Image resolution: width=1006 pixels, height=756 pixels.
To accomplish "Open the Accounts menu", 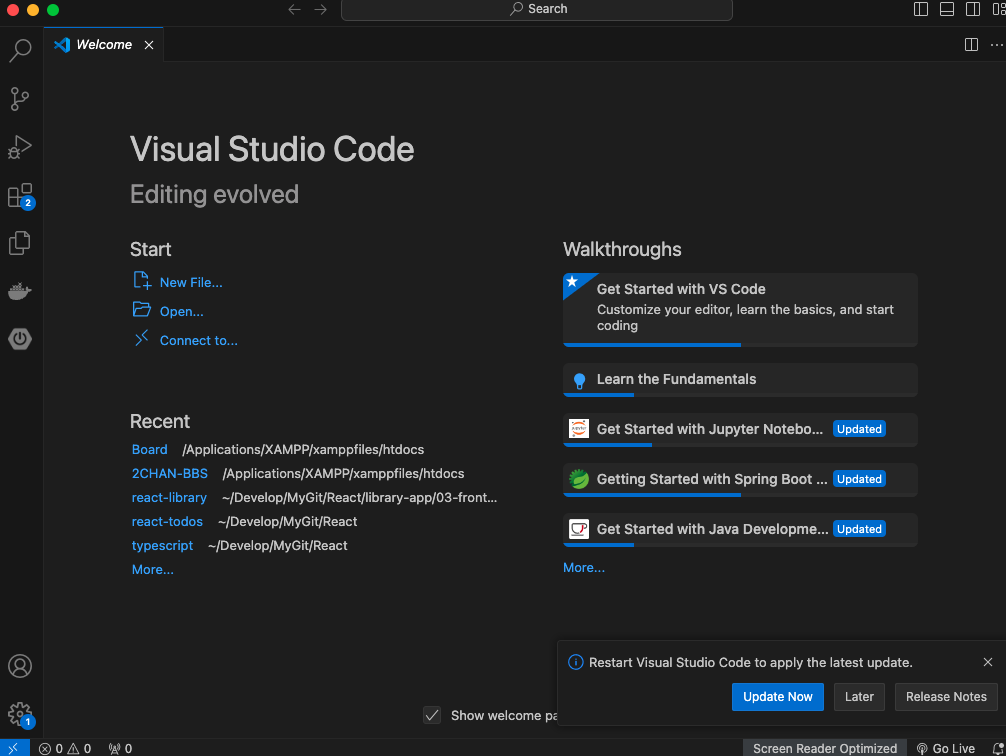I will 20,666.
